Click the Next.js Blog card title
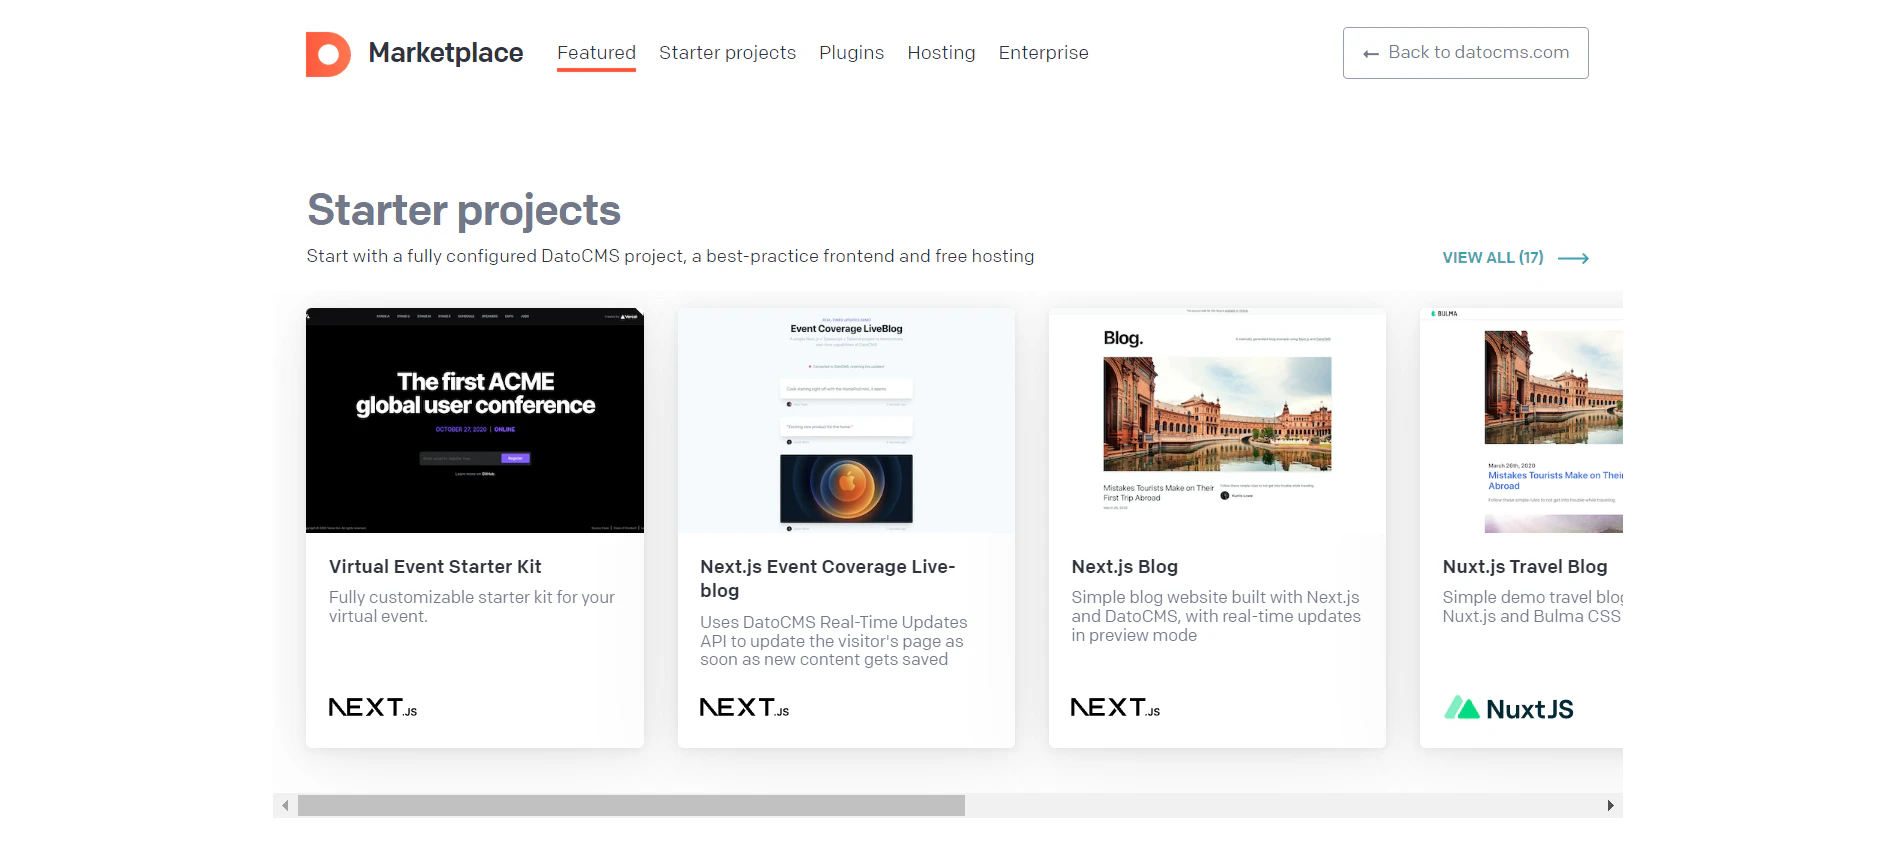Image resolution: width=1890 pixels, height=843 pixels. (1125, 567)
